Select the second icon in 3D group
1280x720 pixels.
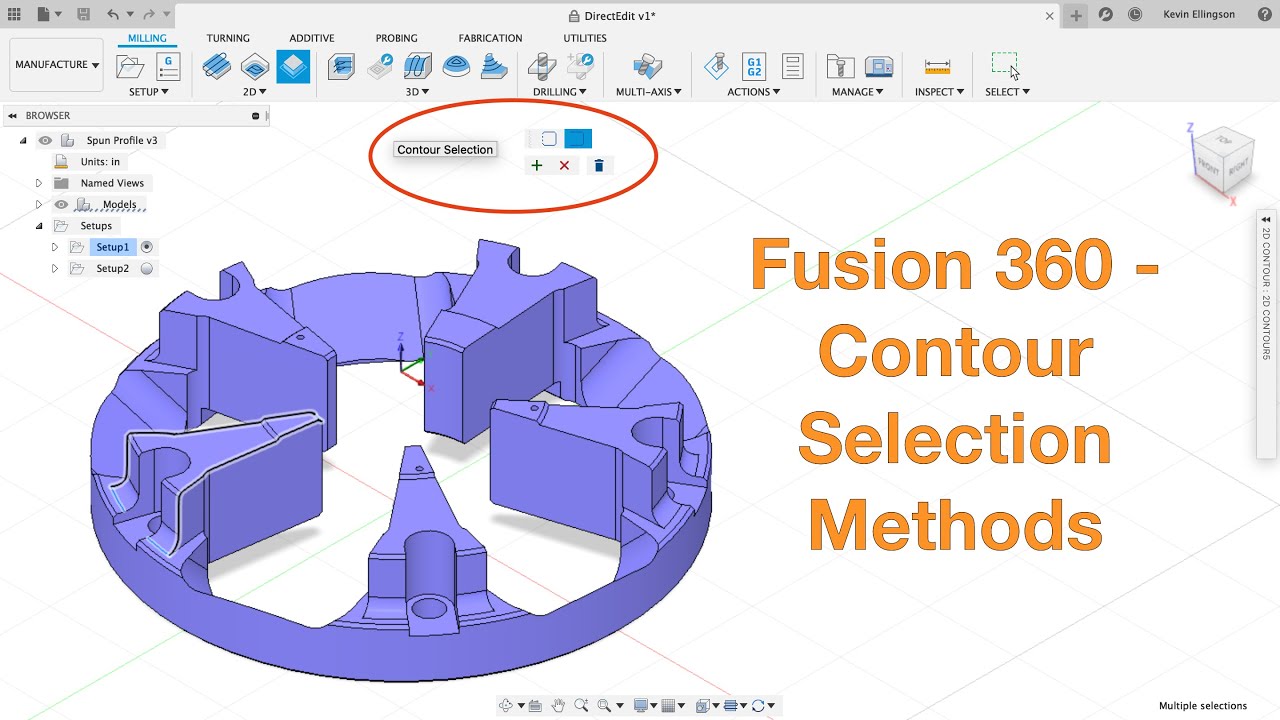380,67
